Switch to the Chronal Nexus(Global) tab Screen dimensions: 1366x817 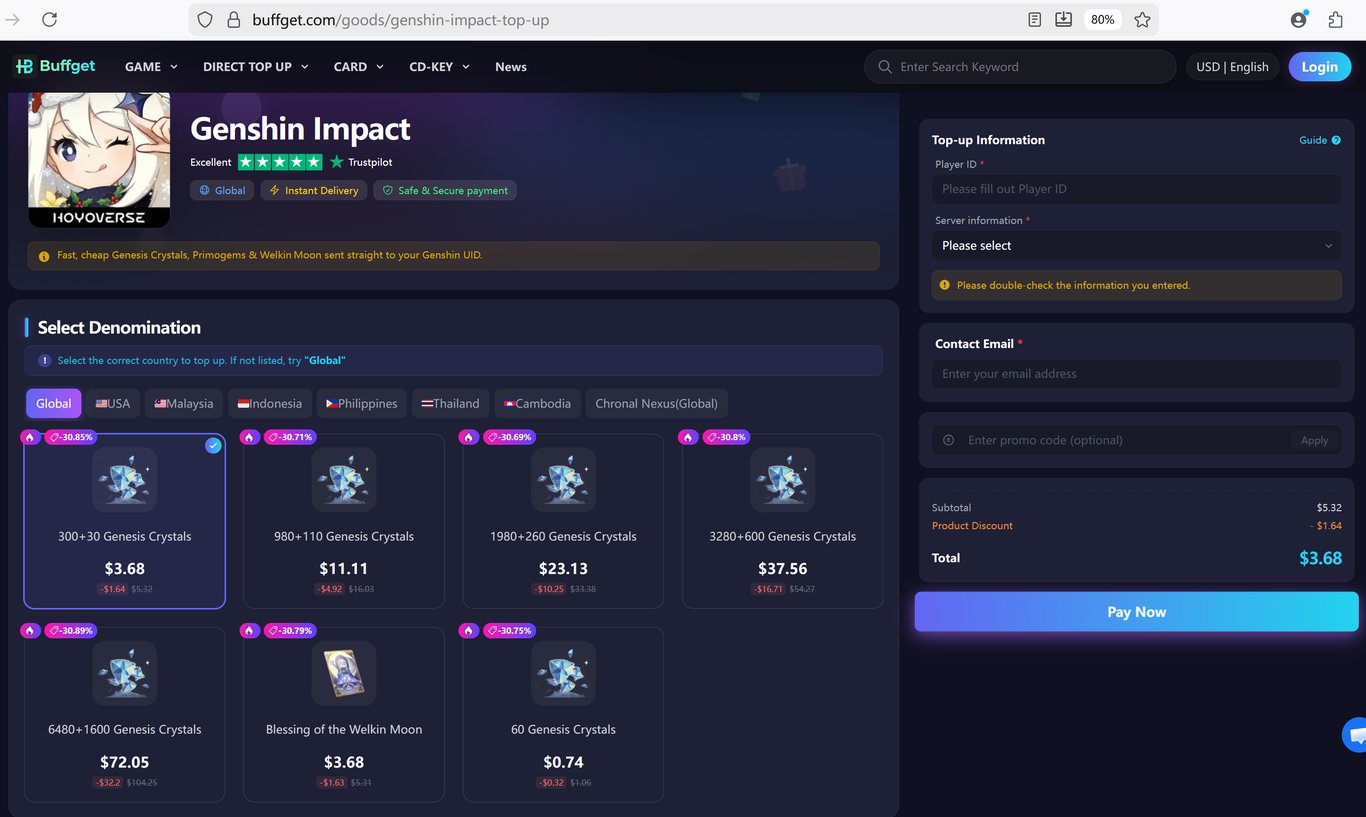point(657,404)
